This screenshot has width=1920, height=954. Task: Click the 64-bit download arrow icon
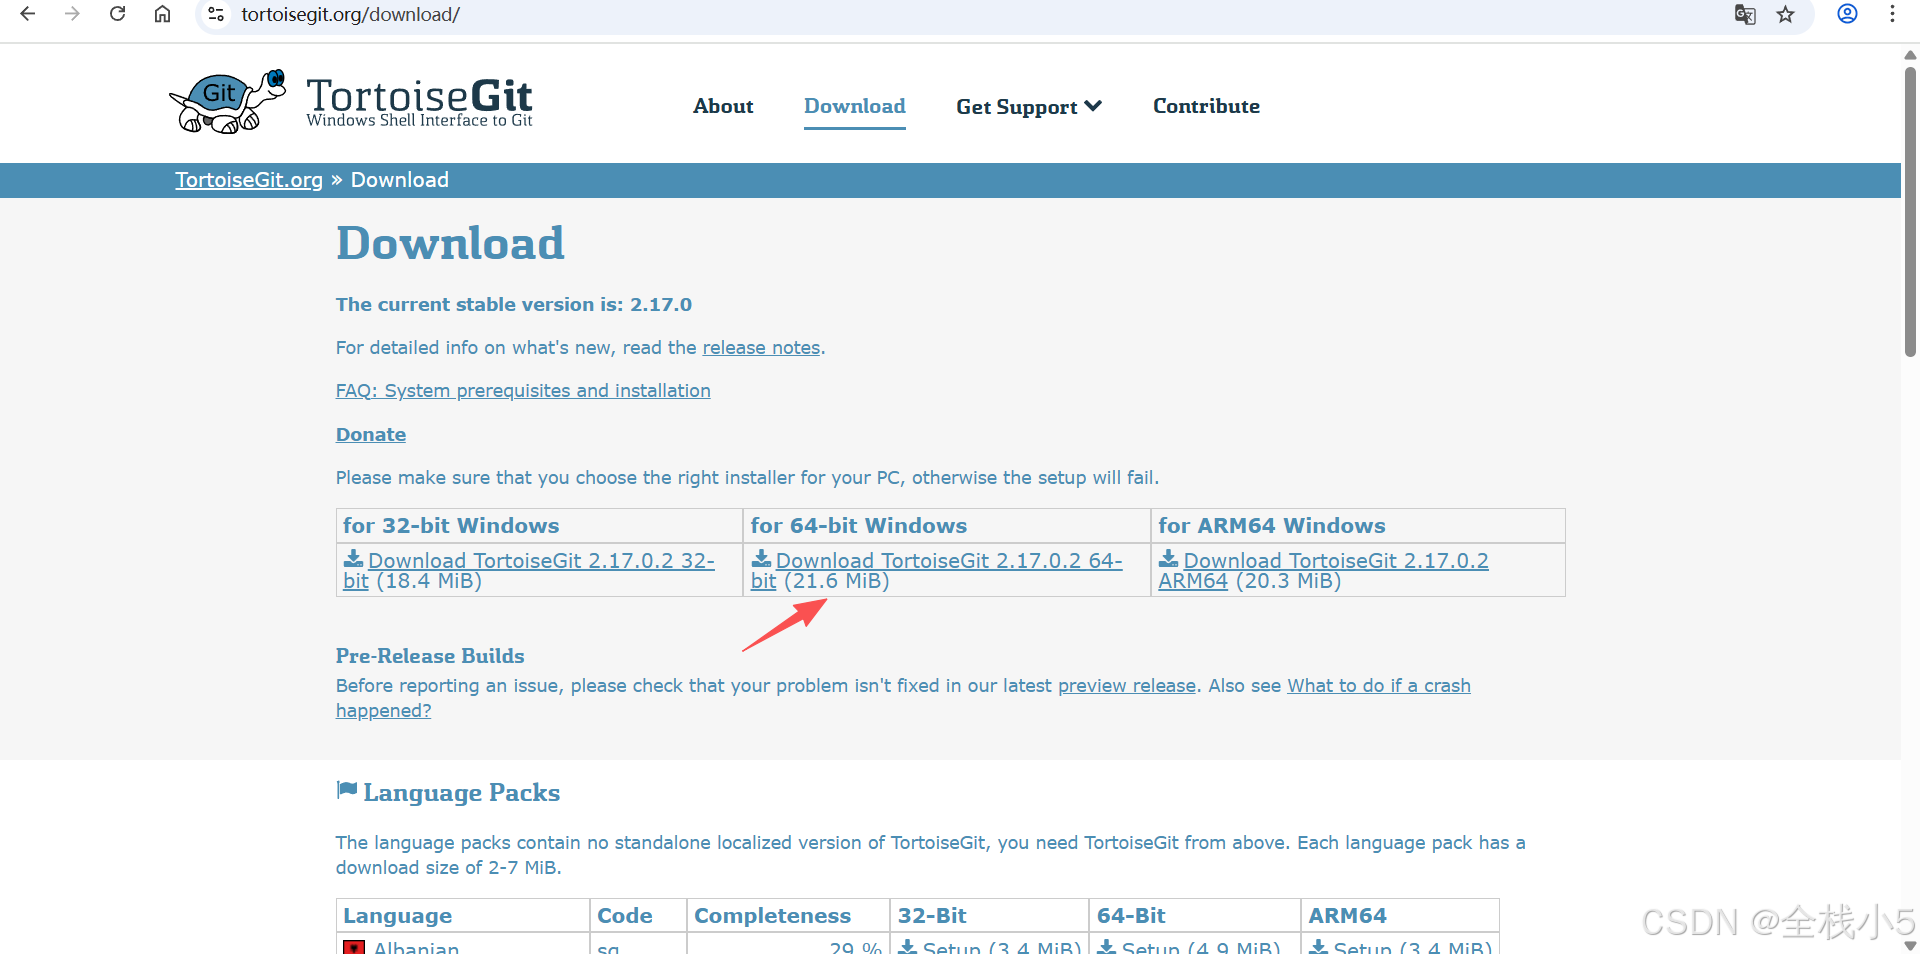761,559
